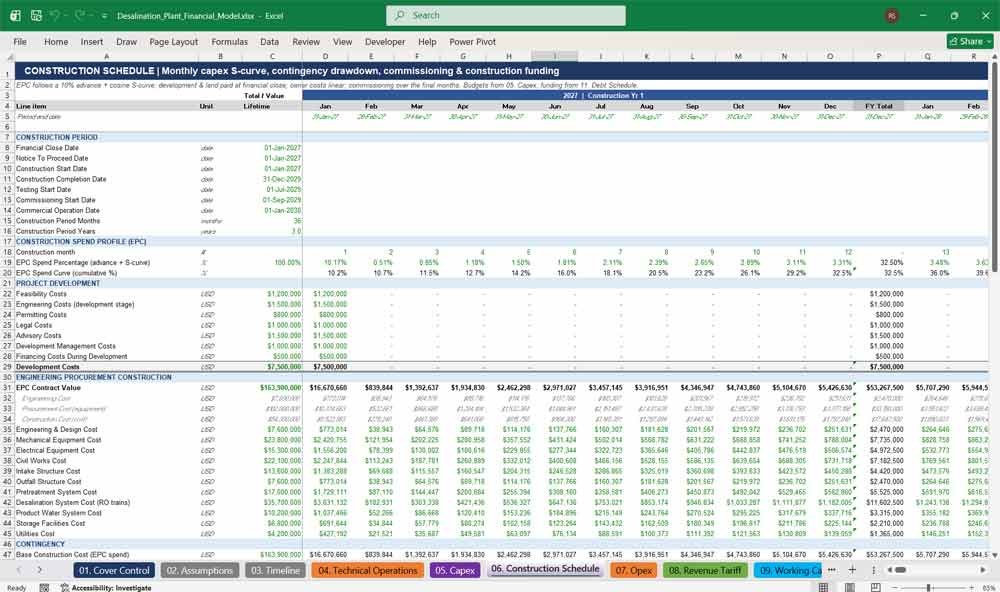Switch to sheet 04. Technical Operations
The width and height of the screenshot is (1000, 592).
tap(367, 570)
